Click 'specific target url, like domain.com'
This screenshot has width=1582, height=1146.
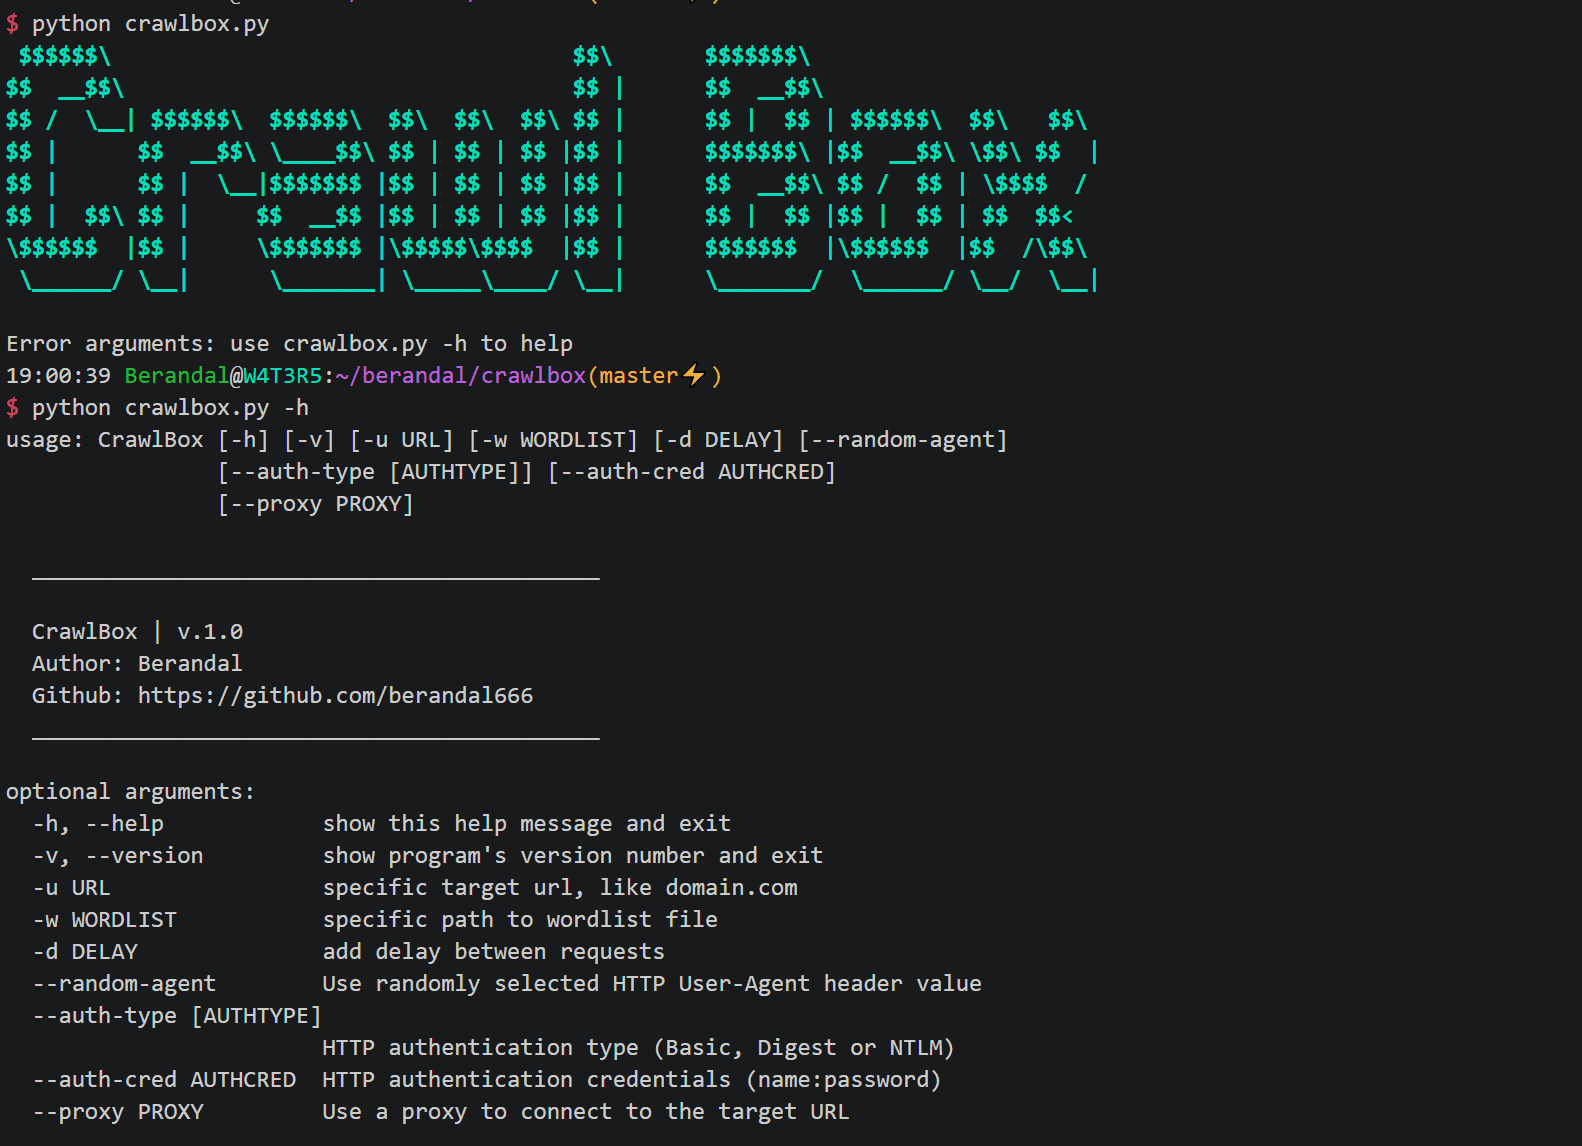560,888
